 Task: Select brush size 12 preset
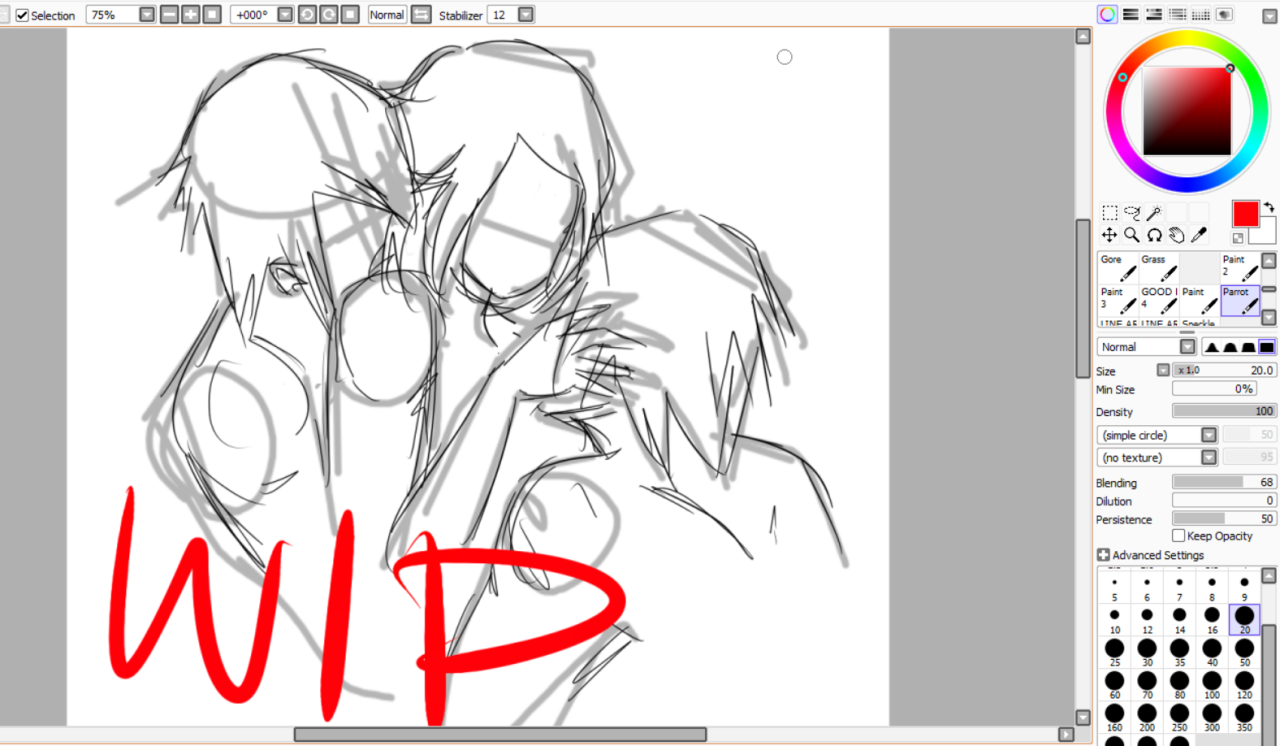[x=1147, y=620]
